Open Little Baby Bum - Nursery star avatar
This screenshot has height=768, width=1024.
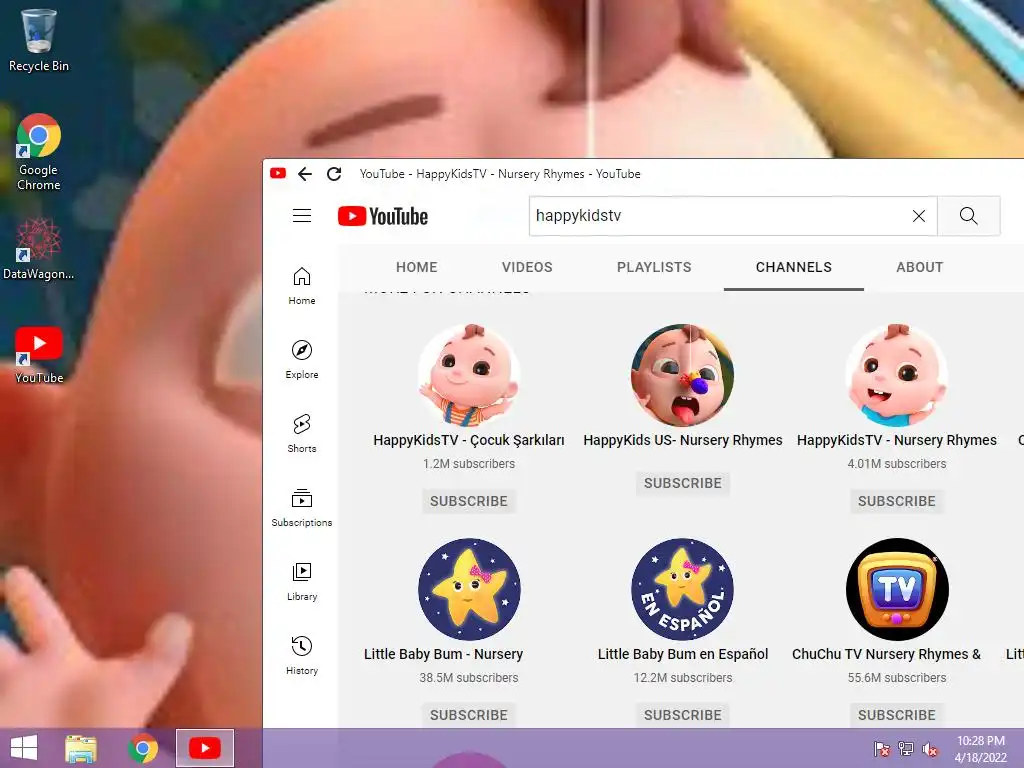[x=469, y=589]
